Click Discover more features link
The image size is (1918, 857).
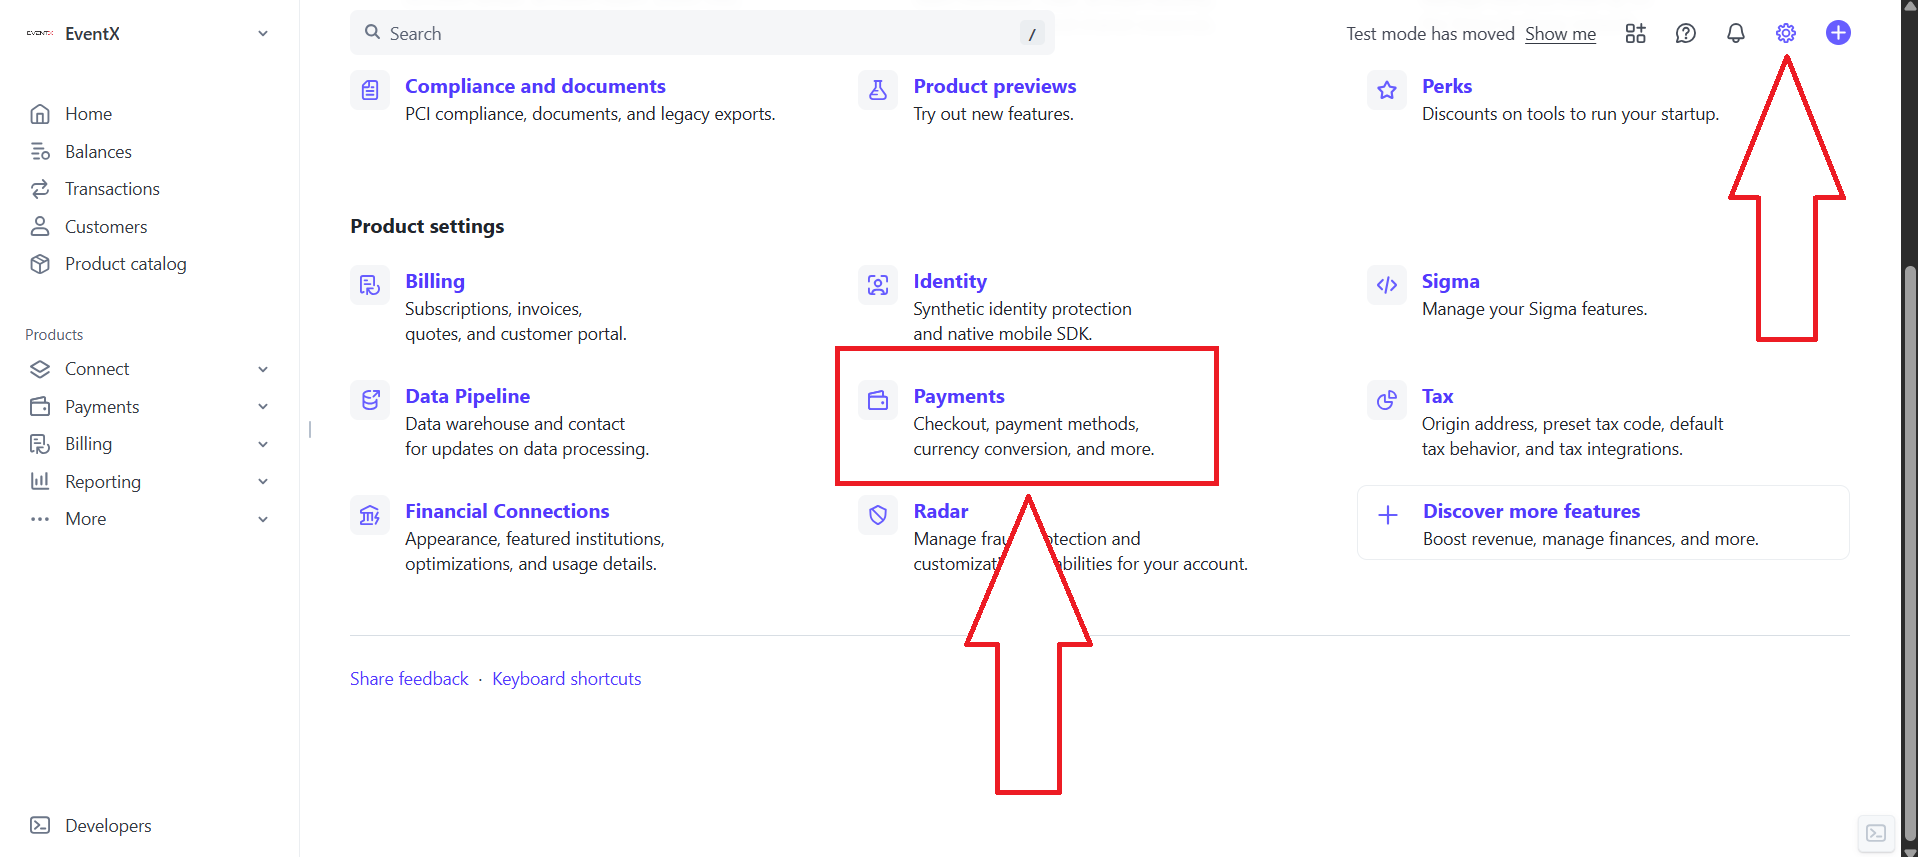1532,511
